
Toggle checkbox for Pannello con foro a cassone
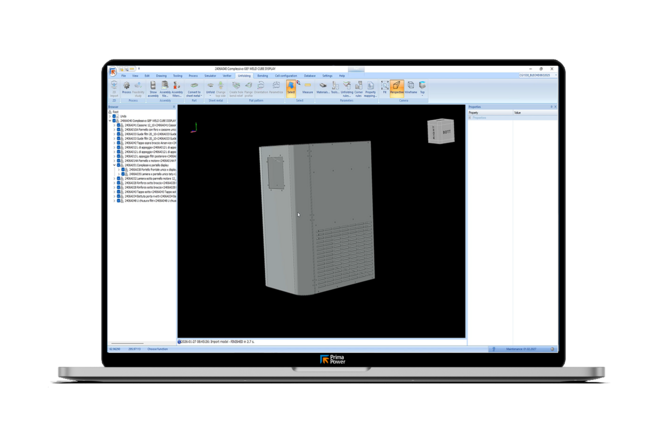click(119, 130)
